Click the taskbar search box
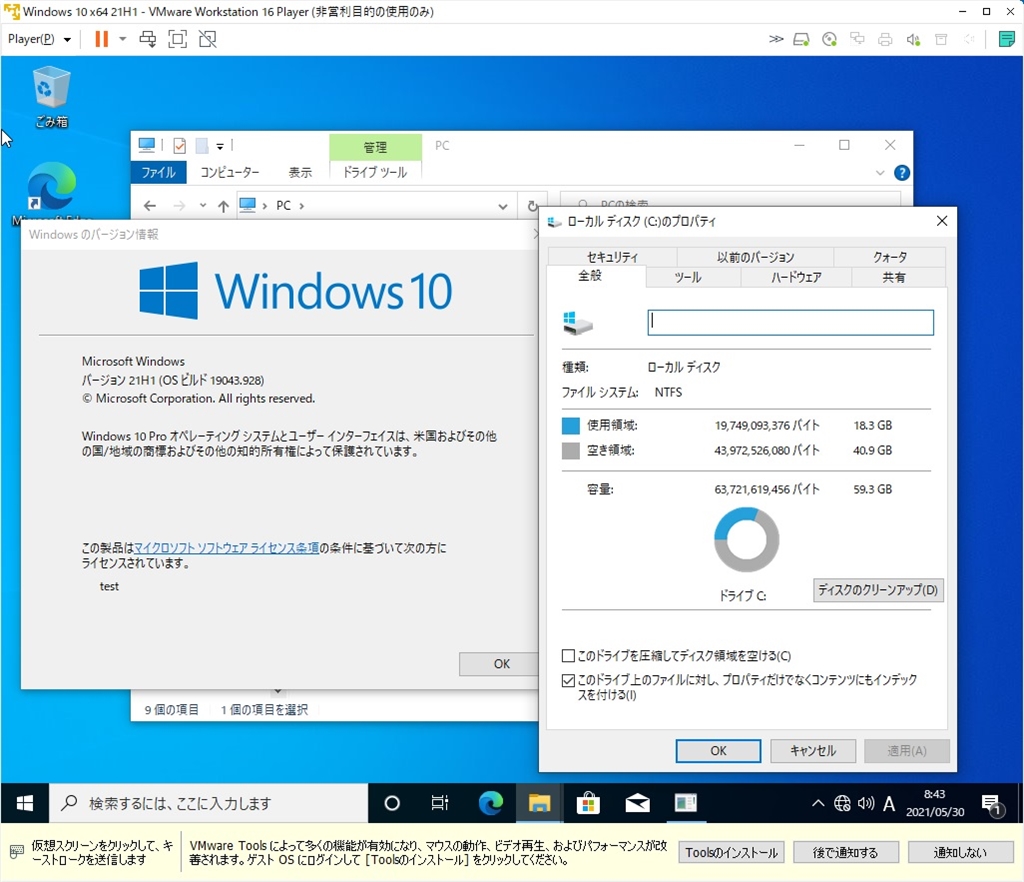This screenshot has width=1024, height=882. (209, 803)
